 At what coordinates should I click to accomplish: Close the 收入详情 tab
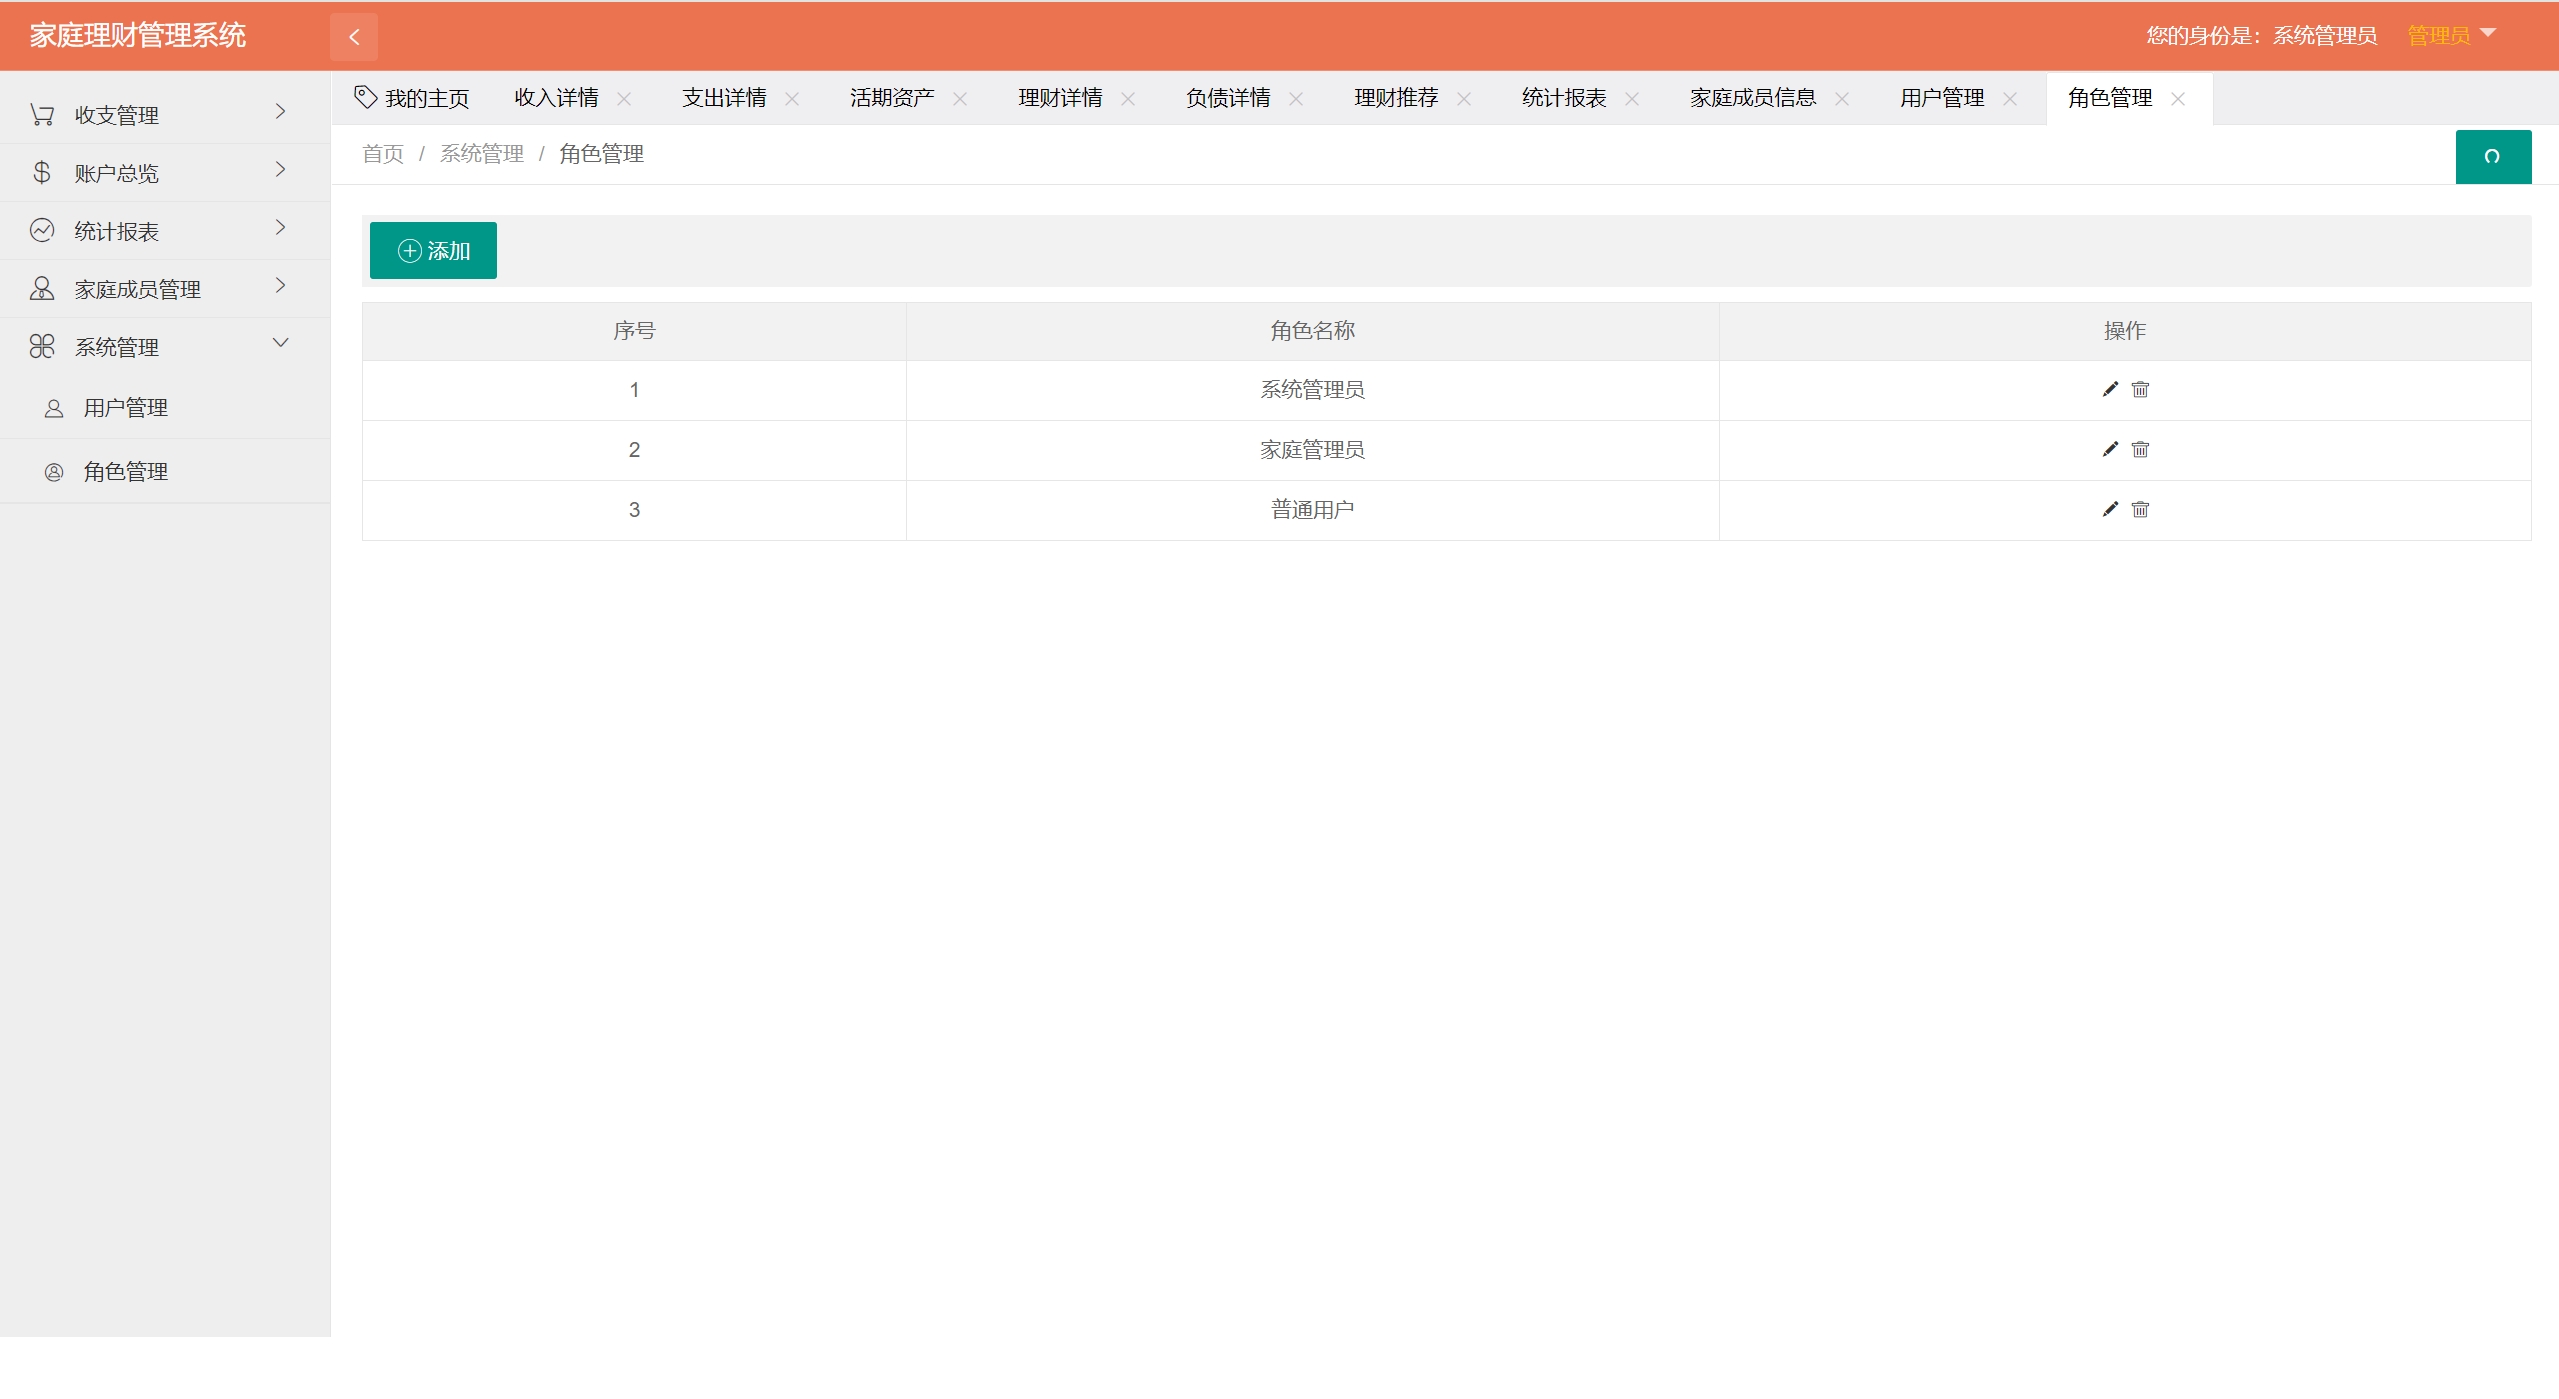point(624,99)
